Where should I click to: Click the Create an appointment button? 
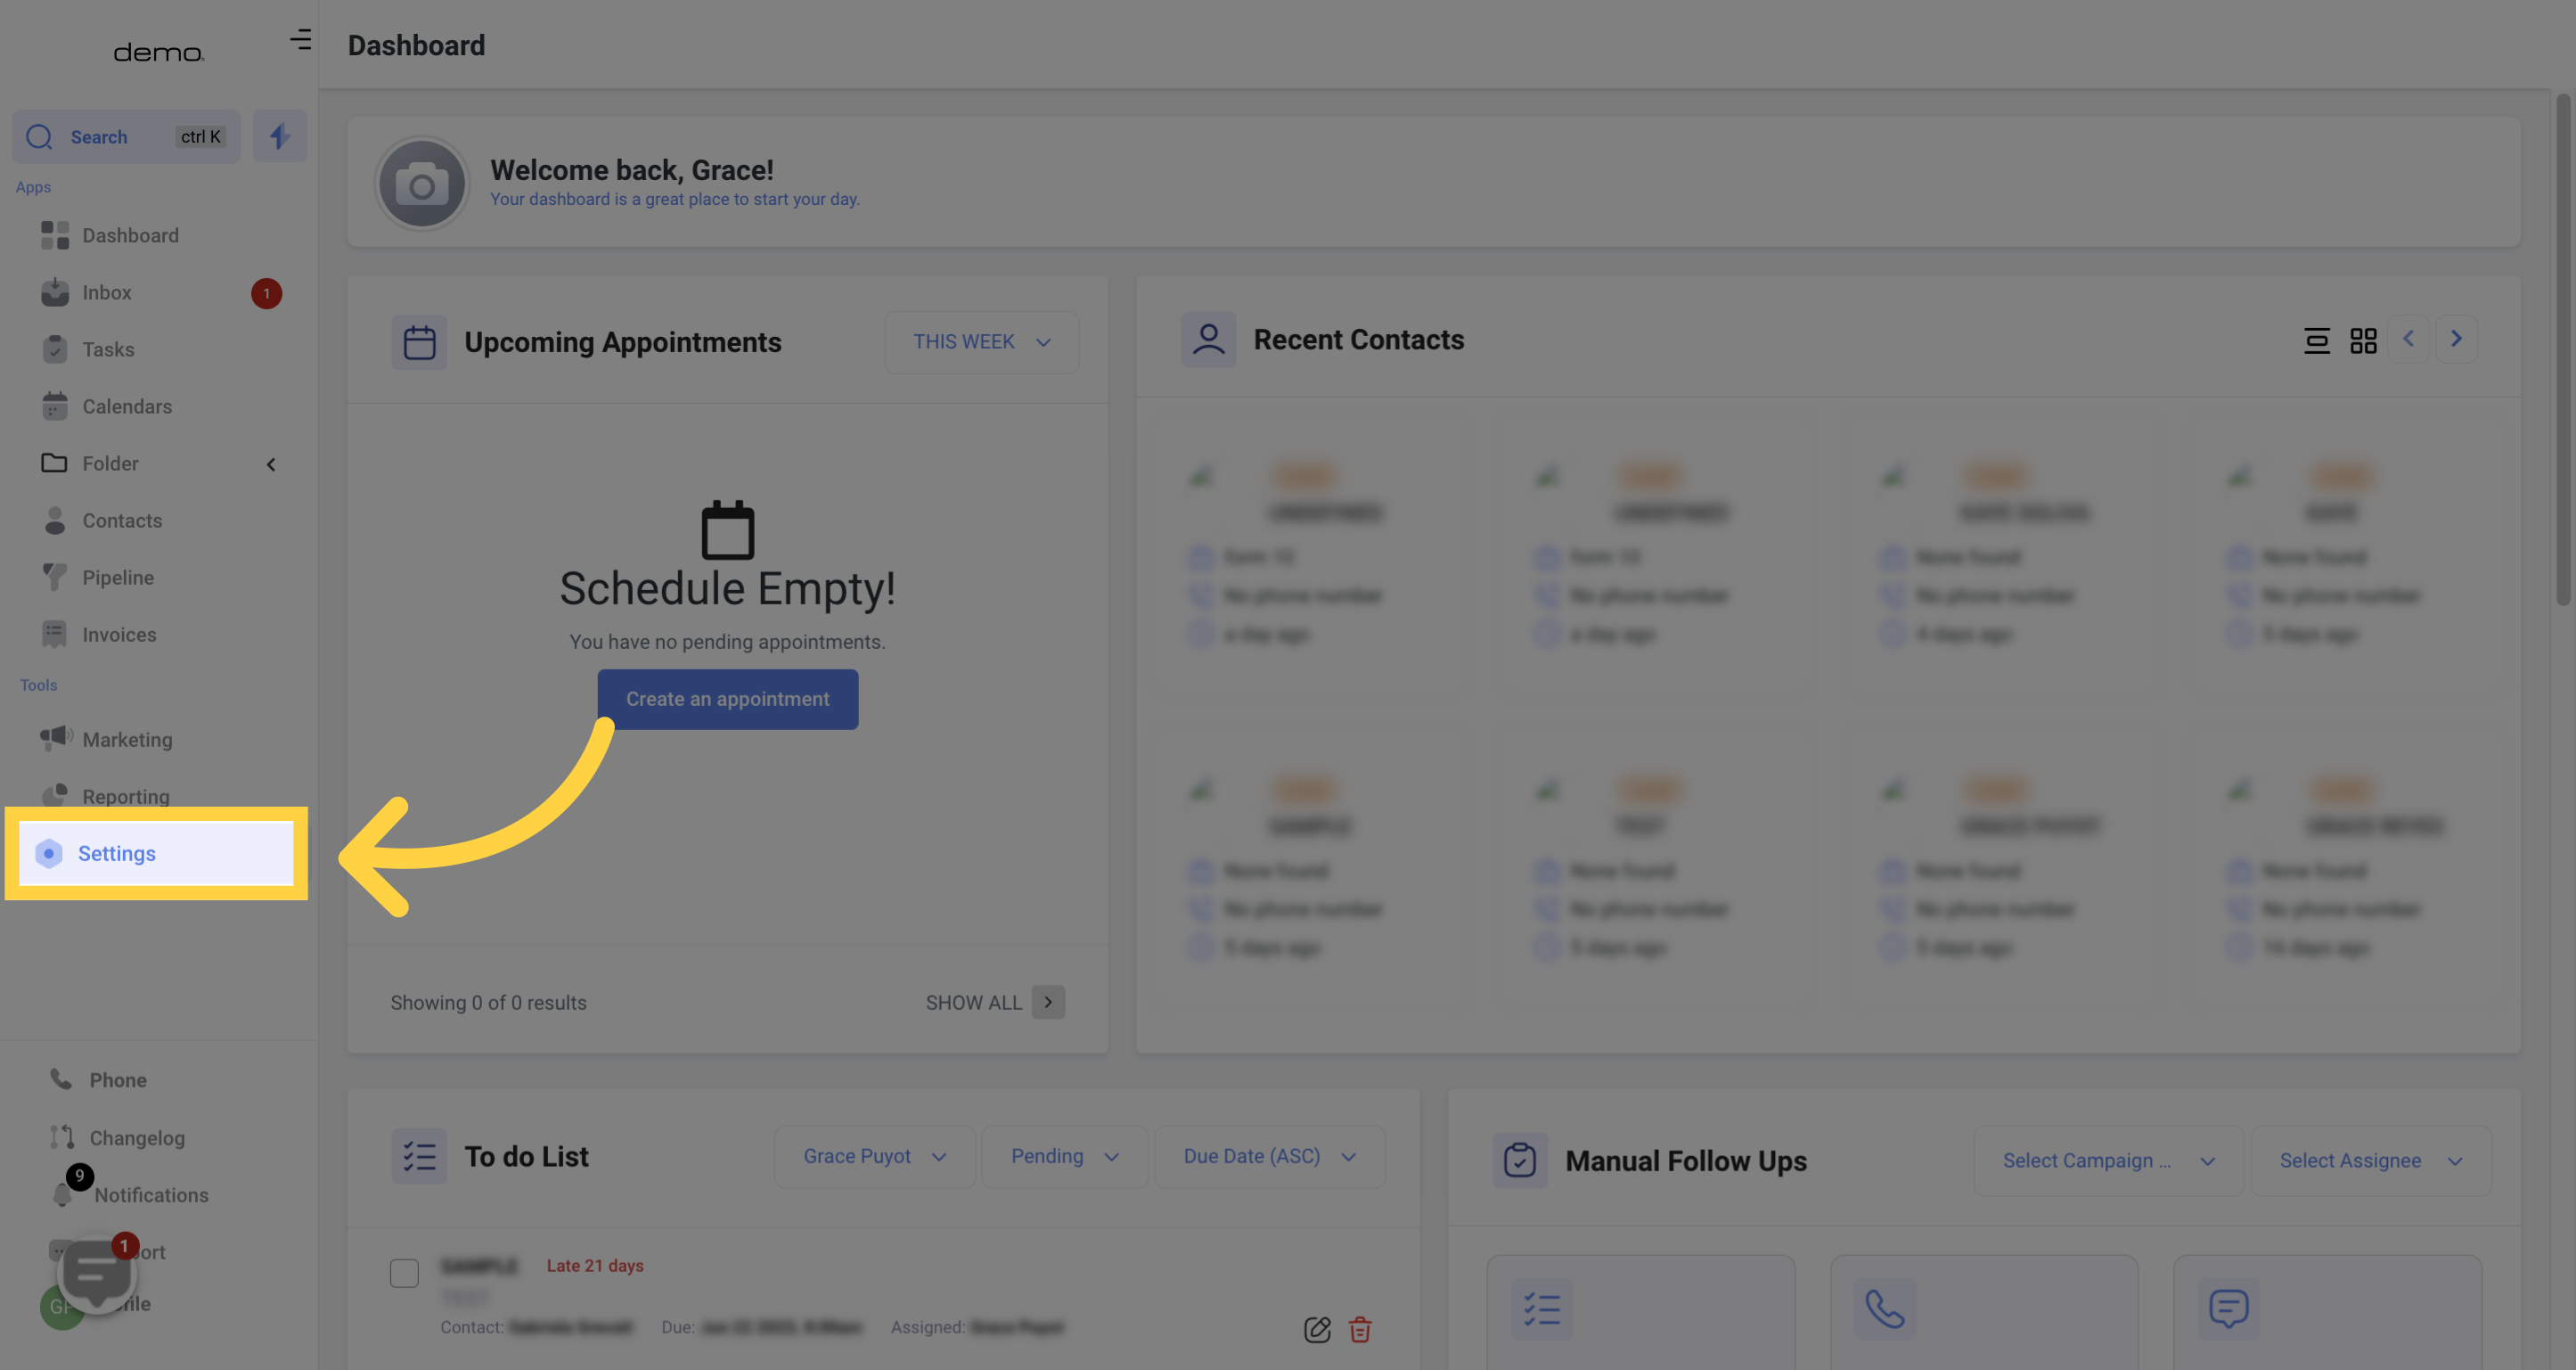tap(727, 699)
